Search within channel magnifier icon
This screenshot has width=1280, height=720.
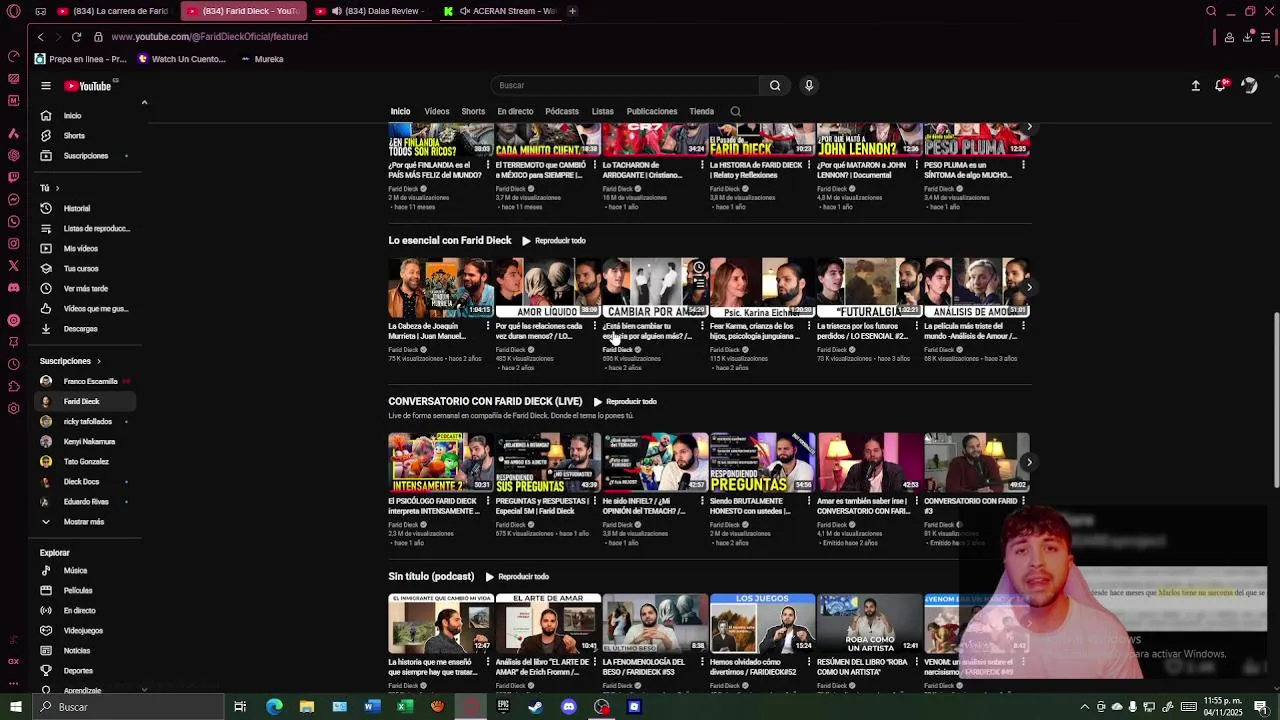tap(736, 112)
